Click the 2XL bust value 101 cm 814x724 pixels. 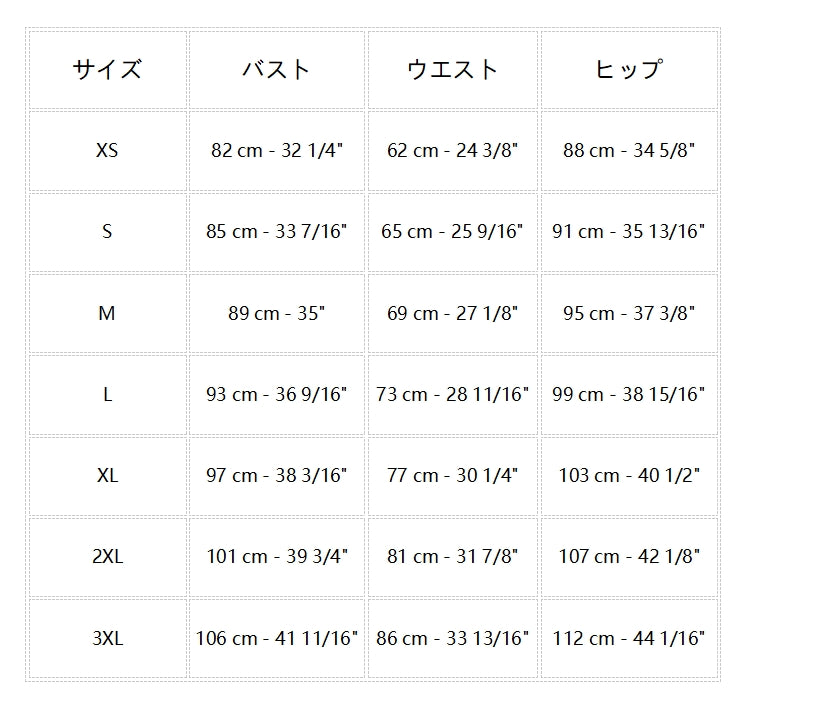[276, 557]
